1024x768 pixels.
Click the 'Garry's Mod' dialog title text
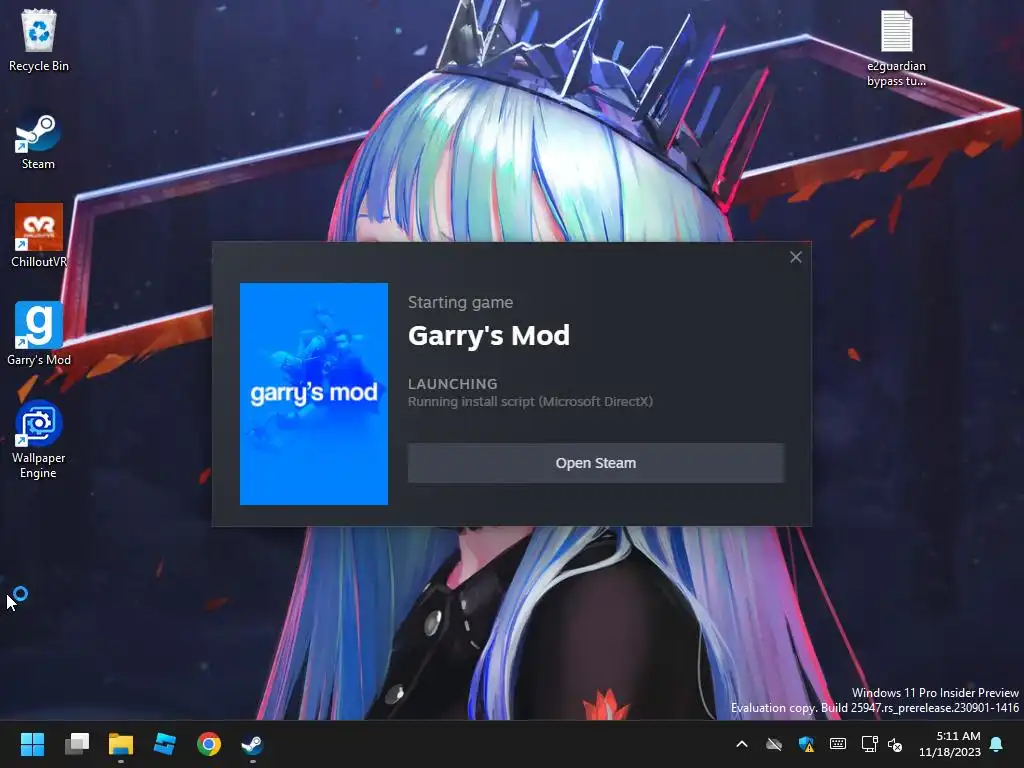click(x=488, y=336)
